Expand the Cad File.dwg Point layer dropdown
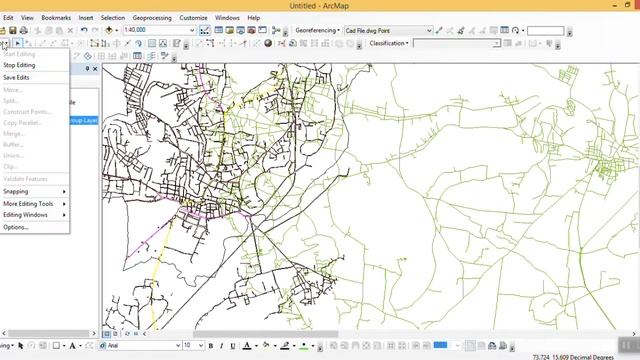 coord(429,31)
